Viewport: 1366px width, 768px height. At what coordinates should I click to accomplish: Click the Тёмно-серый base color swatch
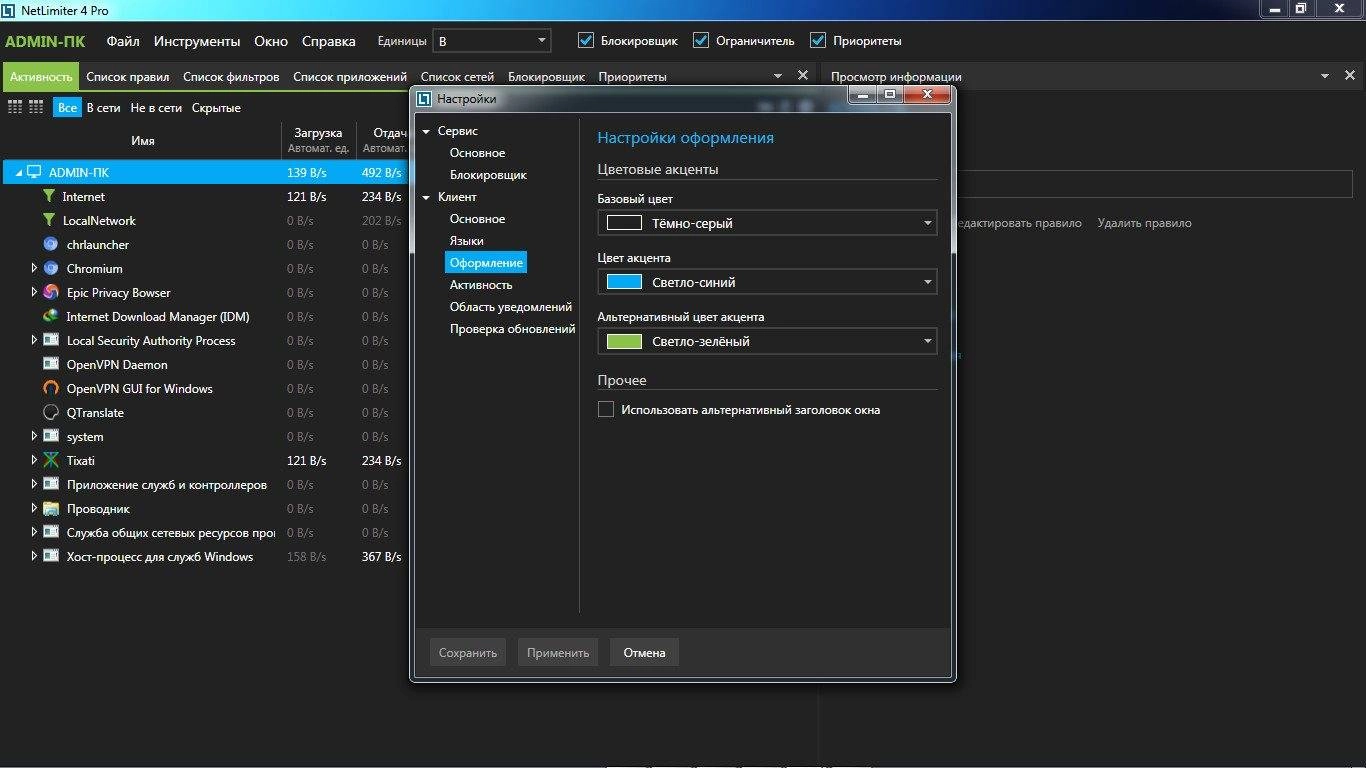tap(624, 223)
